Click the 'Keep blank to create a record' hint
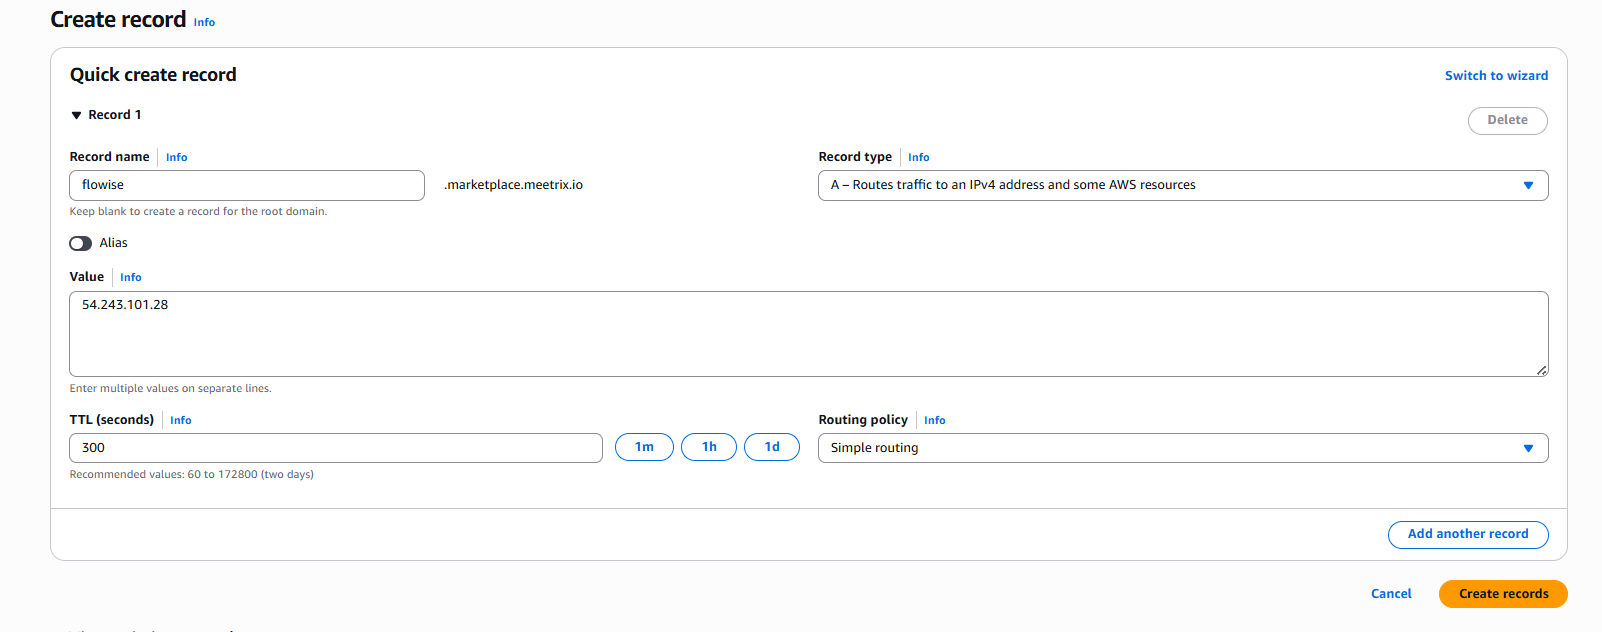Screen dimensions: 1602x632 198,212
